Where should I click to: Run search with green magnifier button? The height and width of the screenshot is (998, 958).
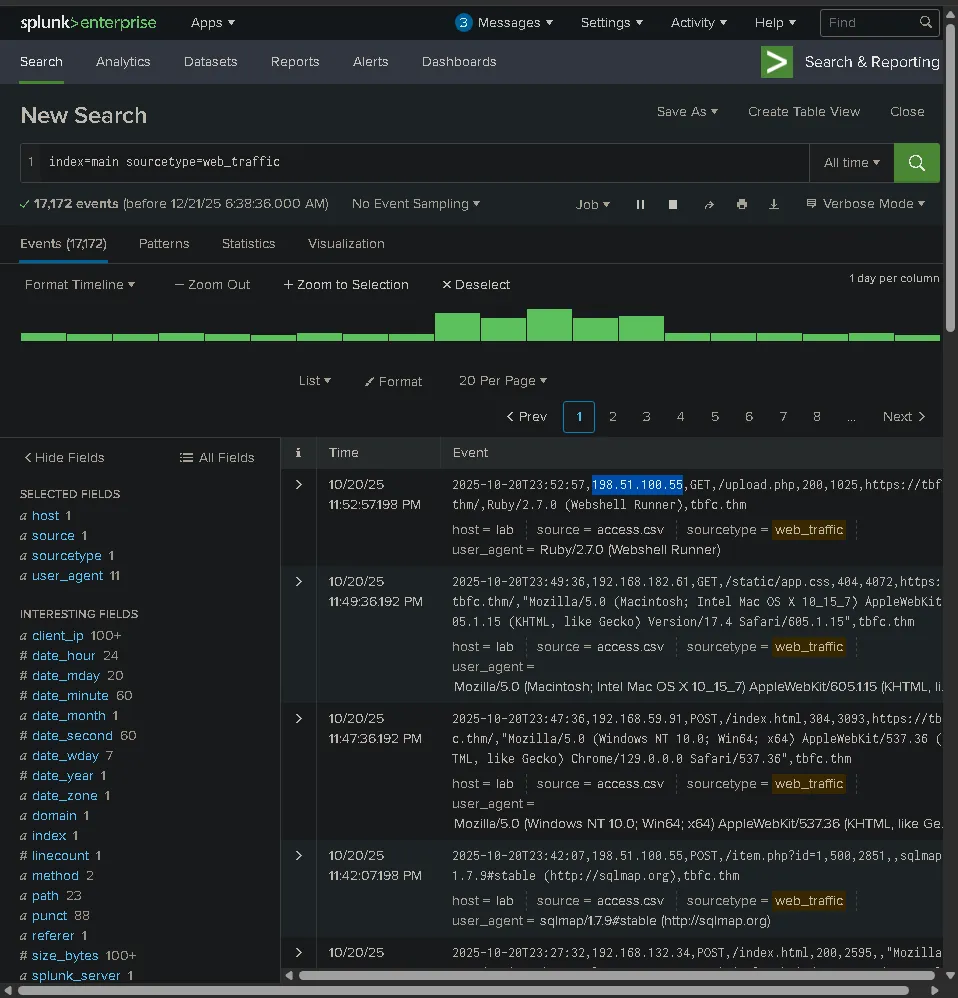click(x=916, y=162)
